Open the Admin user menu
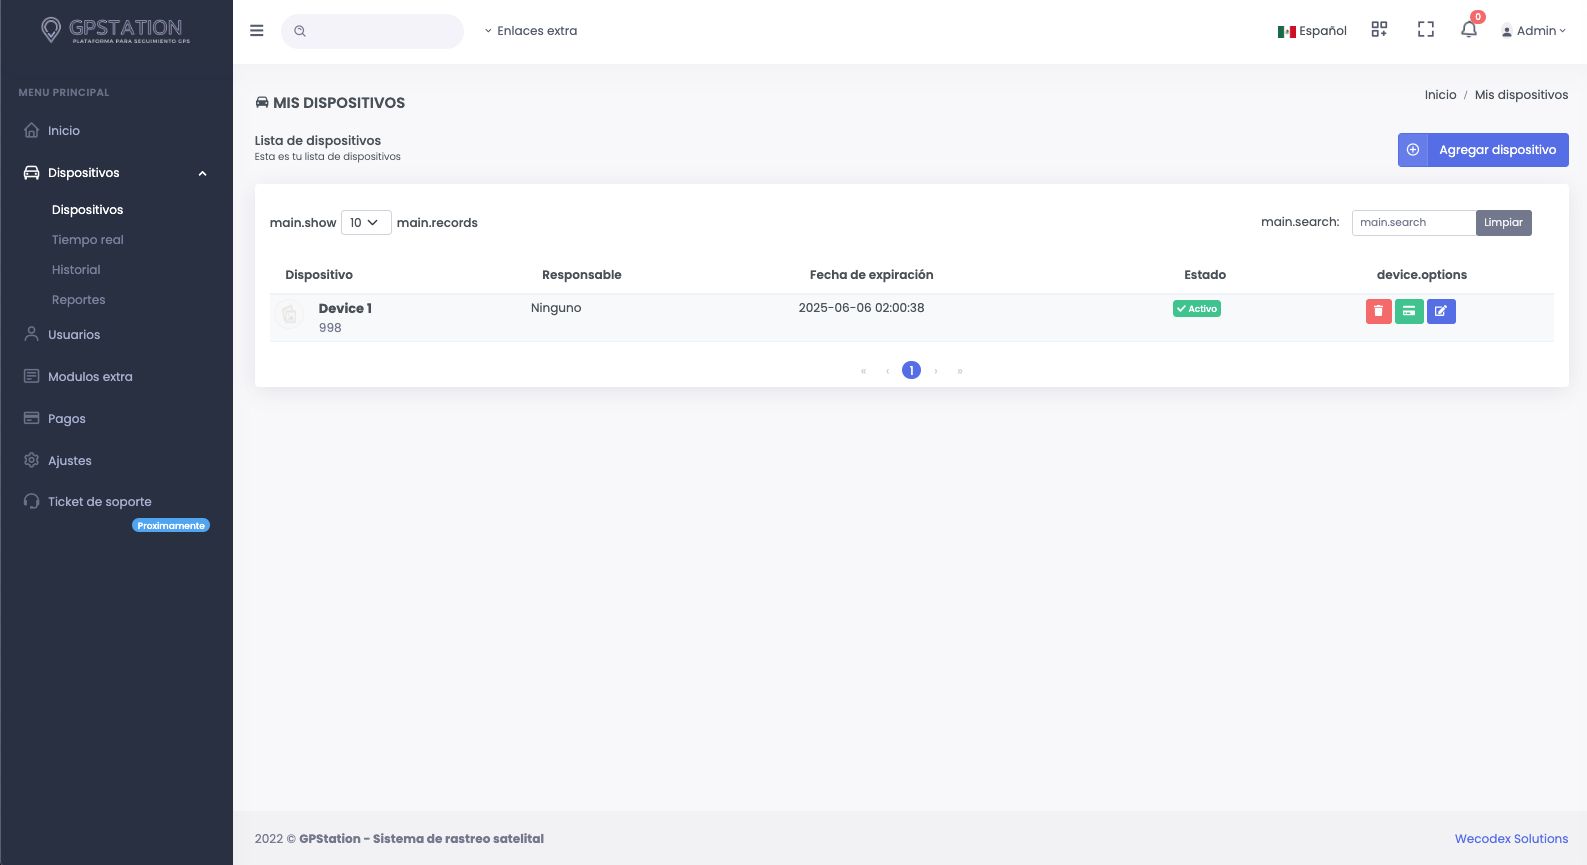 pos(1534,31)
